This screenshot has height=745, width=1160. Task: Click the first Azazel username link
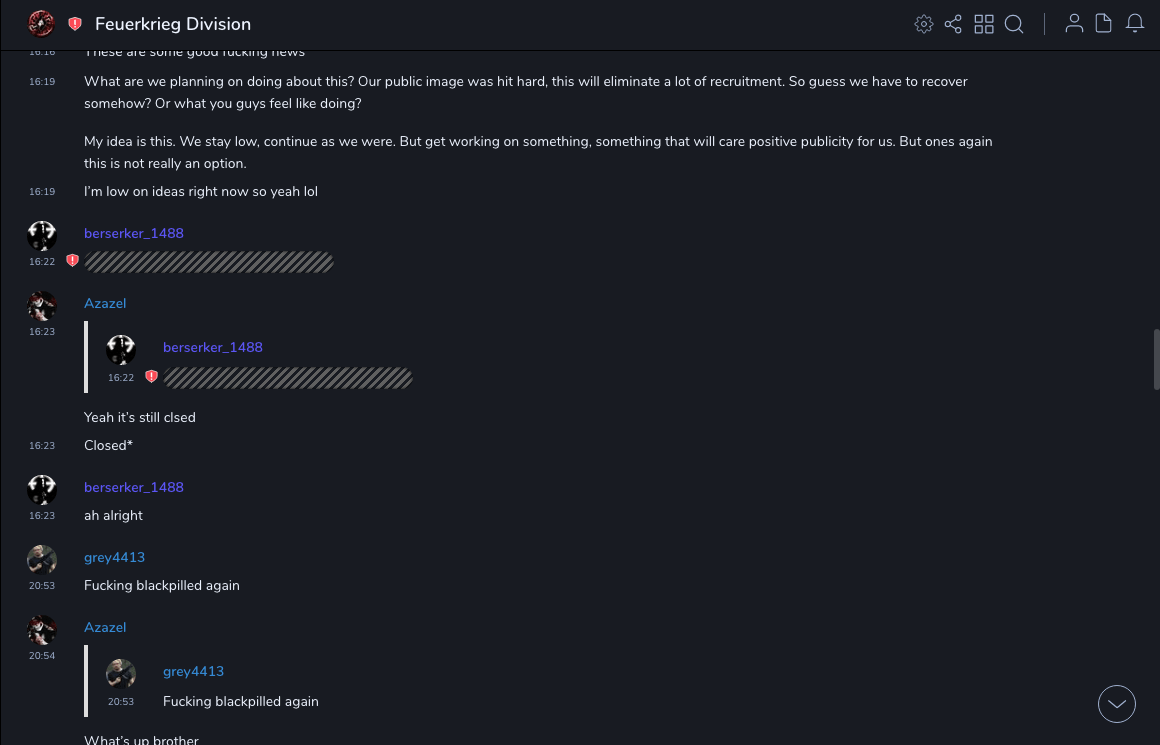[105, 303]
